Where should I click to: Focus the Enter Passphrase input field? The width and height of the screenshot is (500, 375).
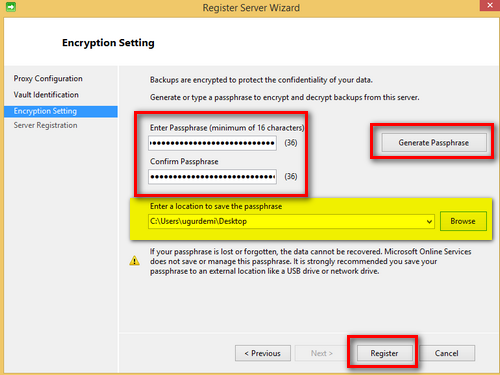point(212,143)
